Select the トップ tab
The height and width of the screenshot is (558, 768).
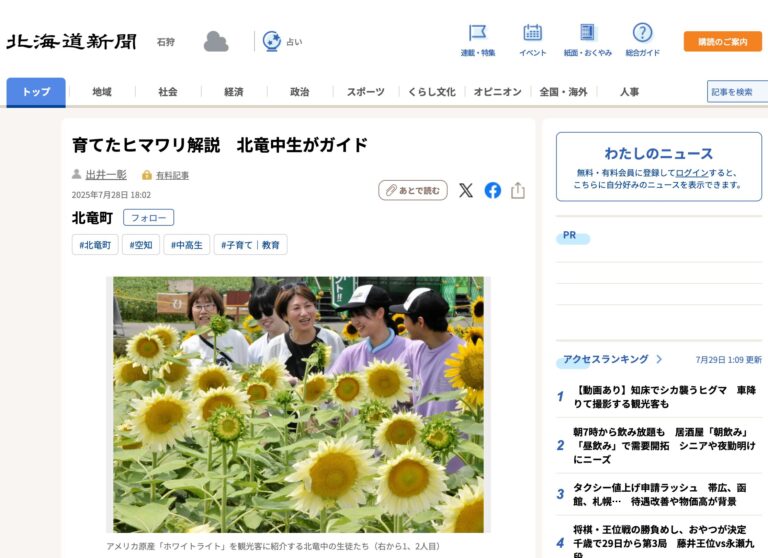36,92
